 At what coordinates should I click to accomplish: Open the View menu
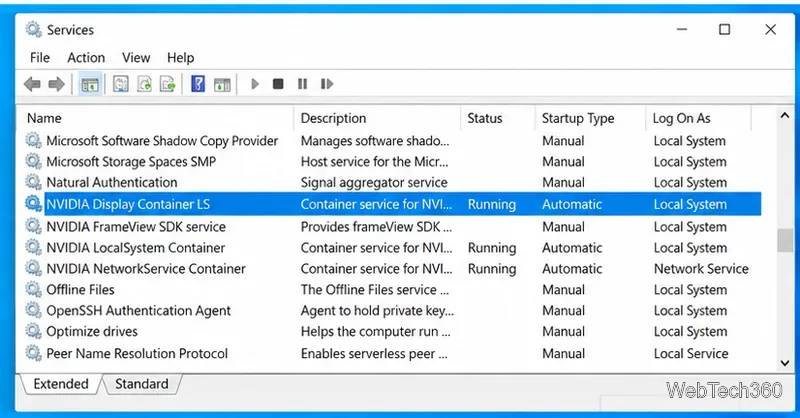136,58
